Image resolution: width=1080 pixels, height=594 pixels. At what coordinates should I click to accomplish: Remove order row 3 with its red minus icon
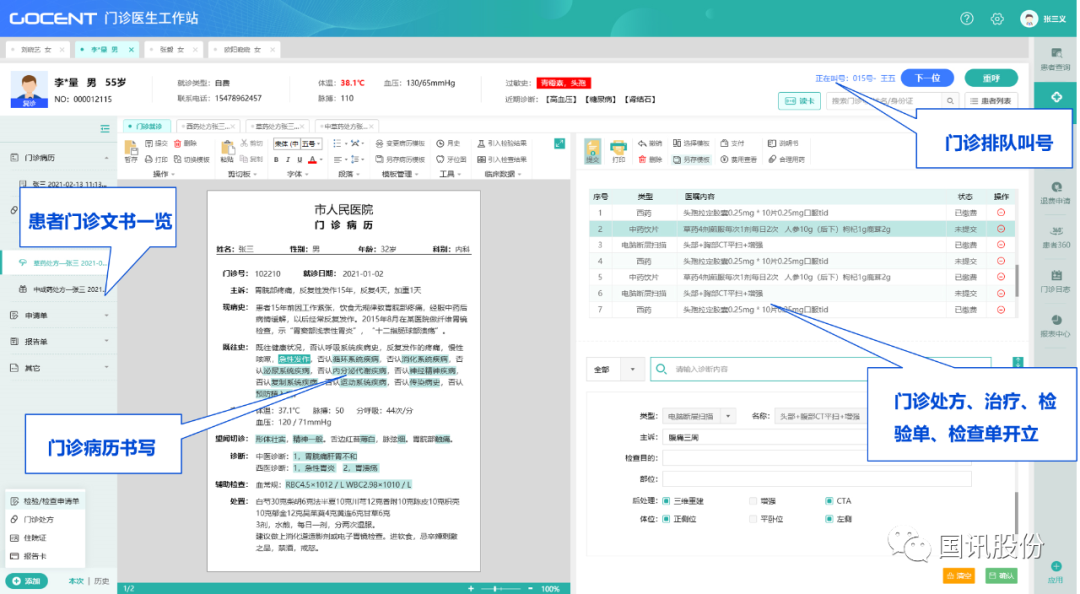1001,245
